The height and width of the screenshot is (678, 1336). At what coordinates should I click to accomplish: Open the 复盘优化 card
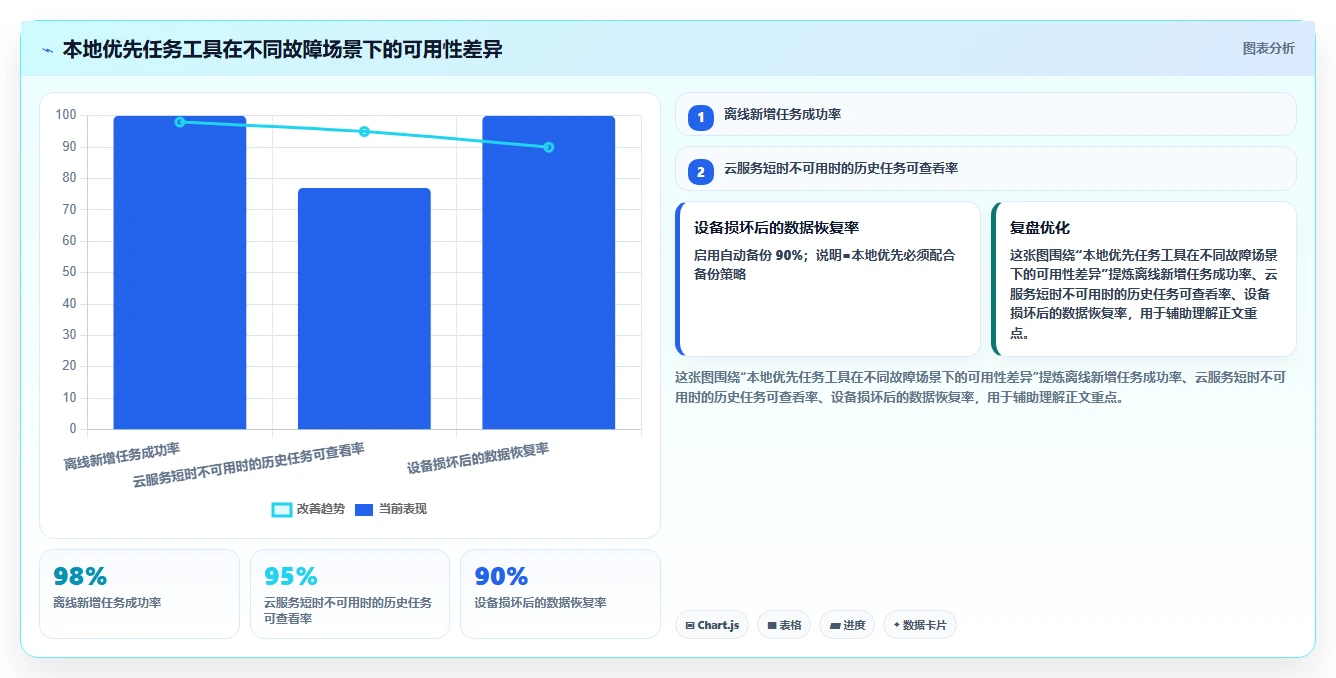click(x=1144, y=279)
